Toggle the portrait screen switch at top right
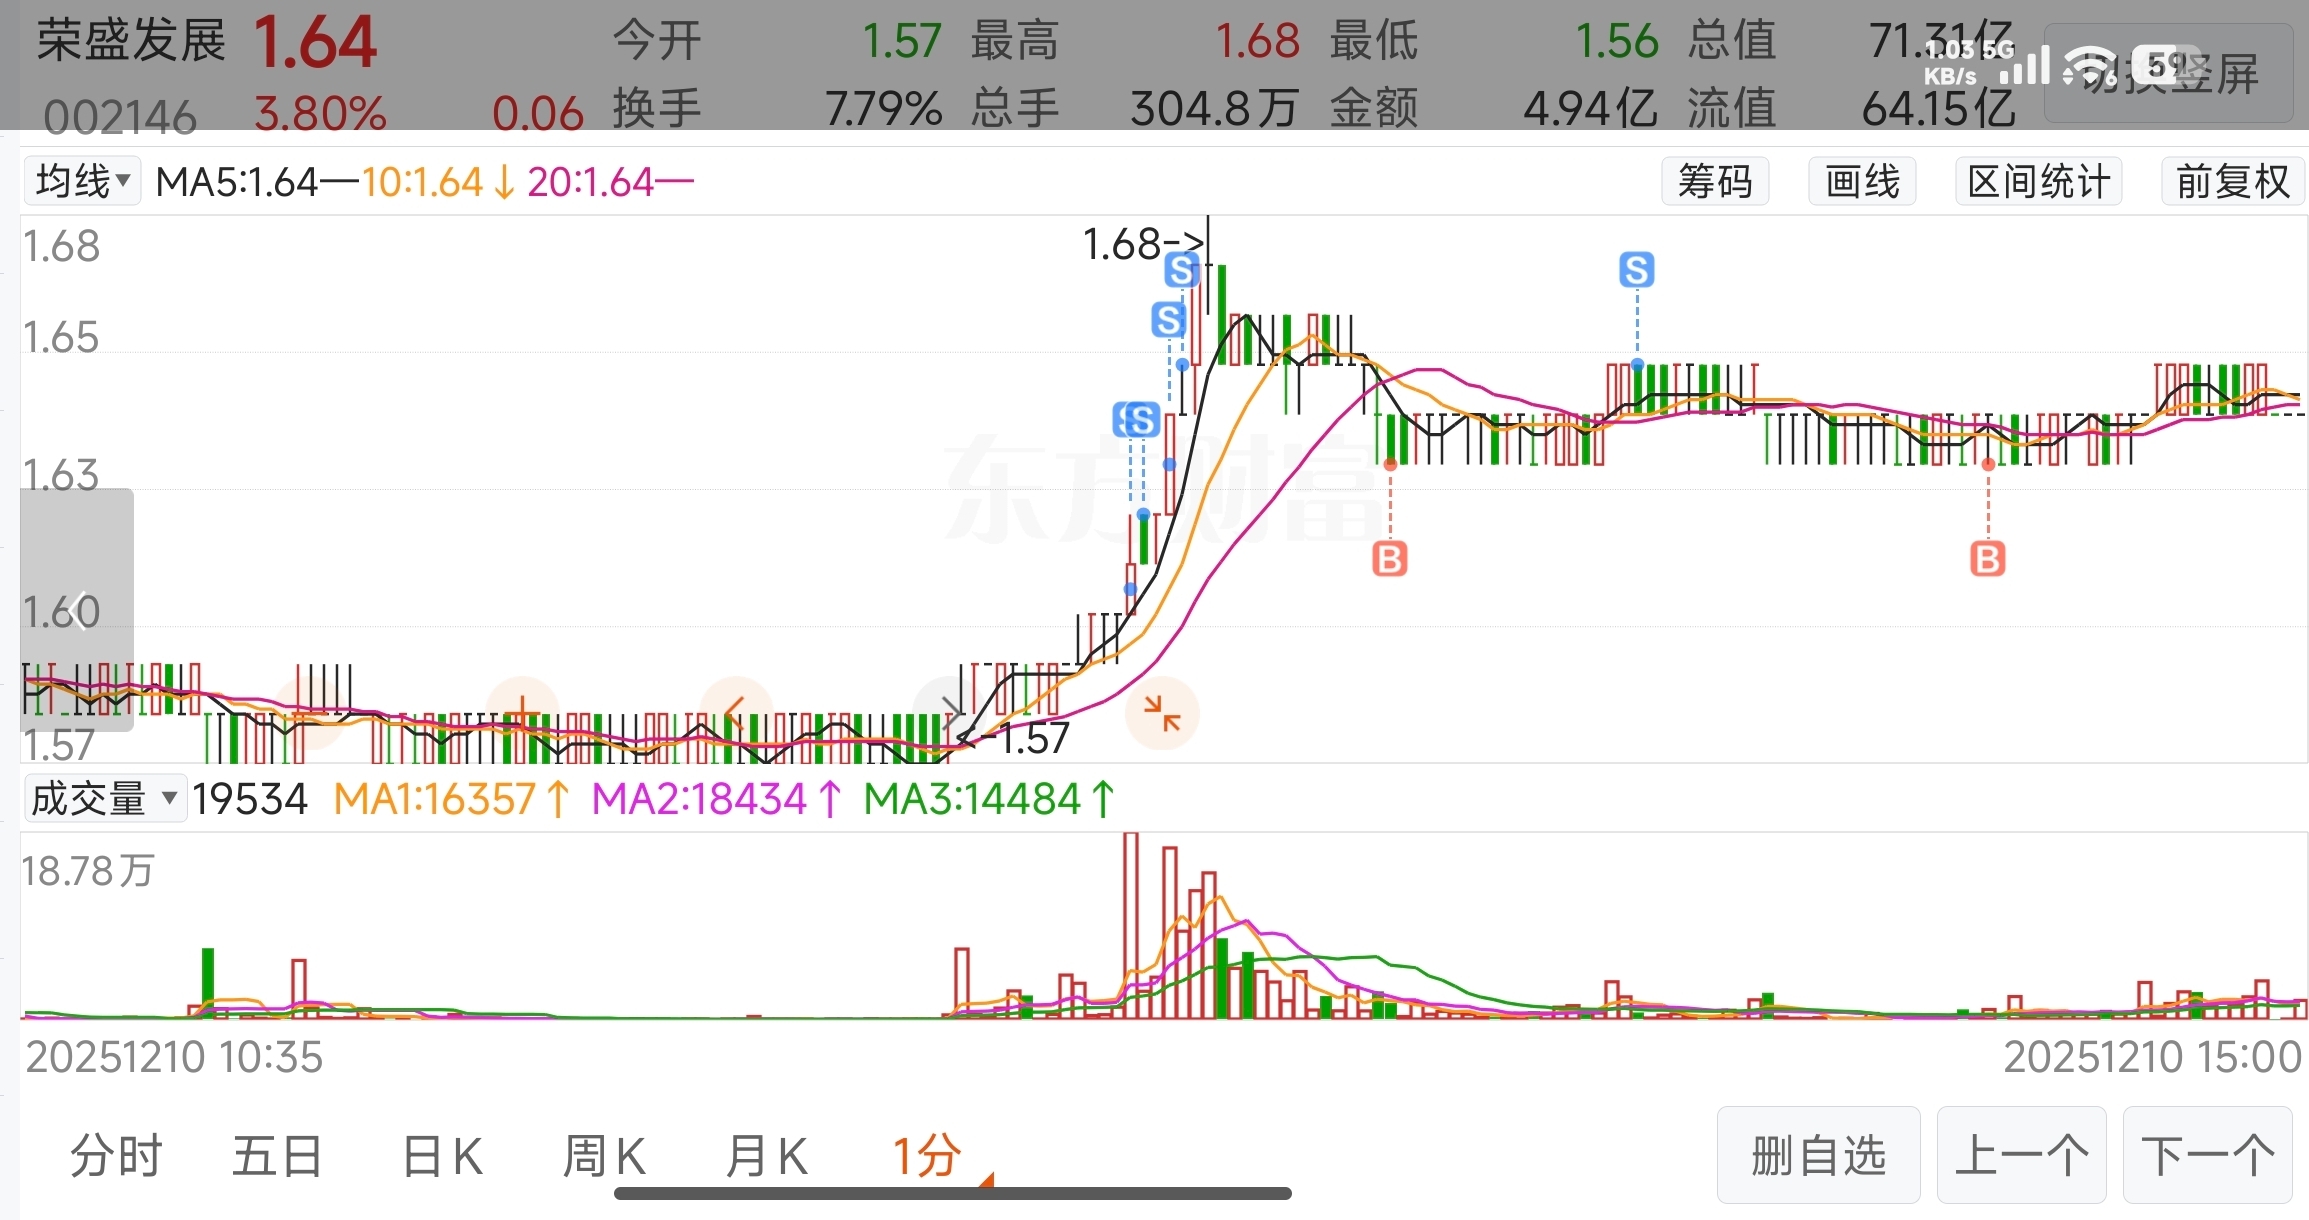 [x=2168, y=74]
